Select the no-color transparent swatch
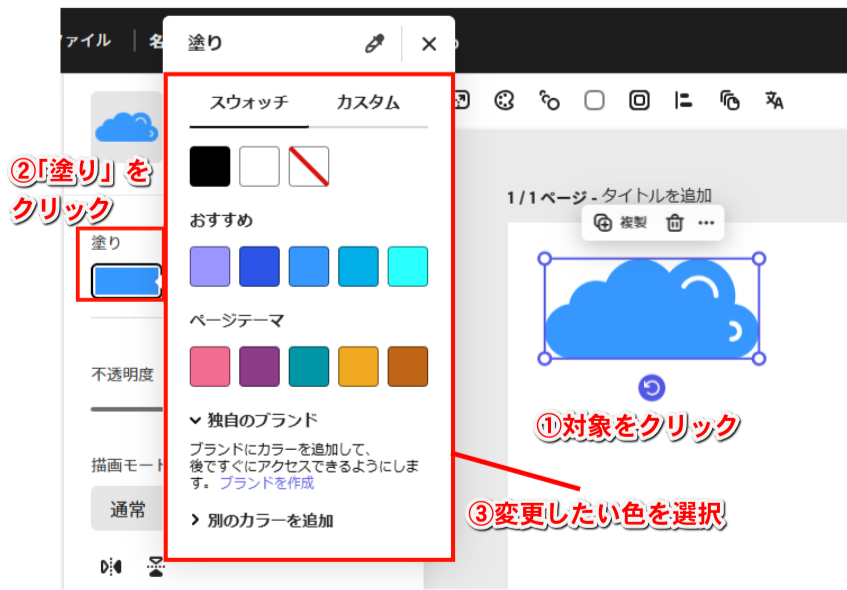Screen dimensions: 847x590 point(309,167)
